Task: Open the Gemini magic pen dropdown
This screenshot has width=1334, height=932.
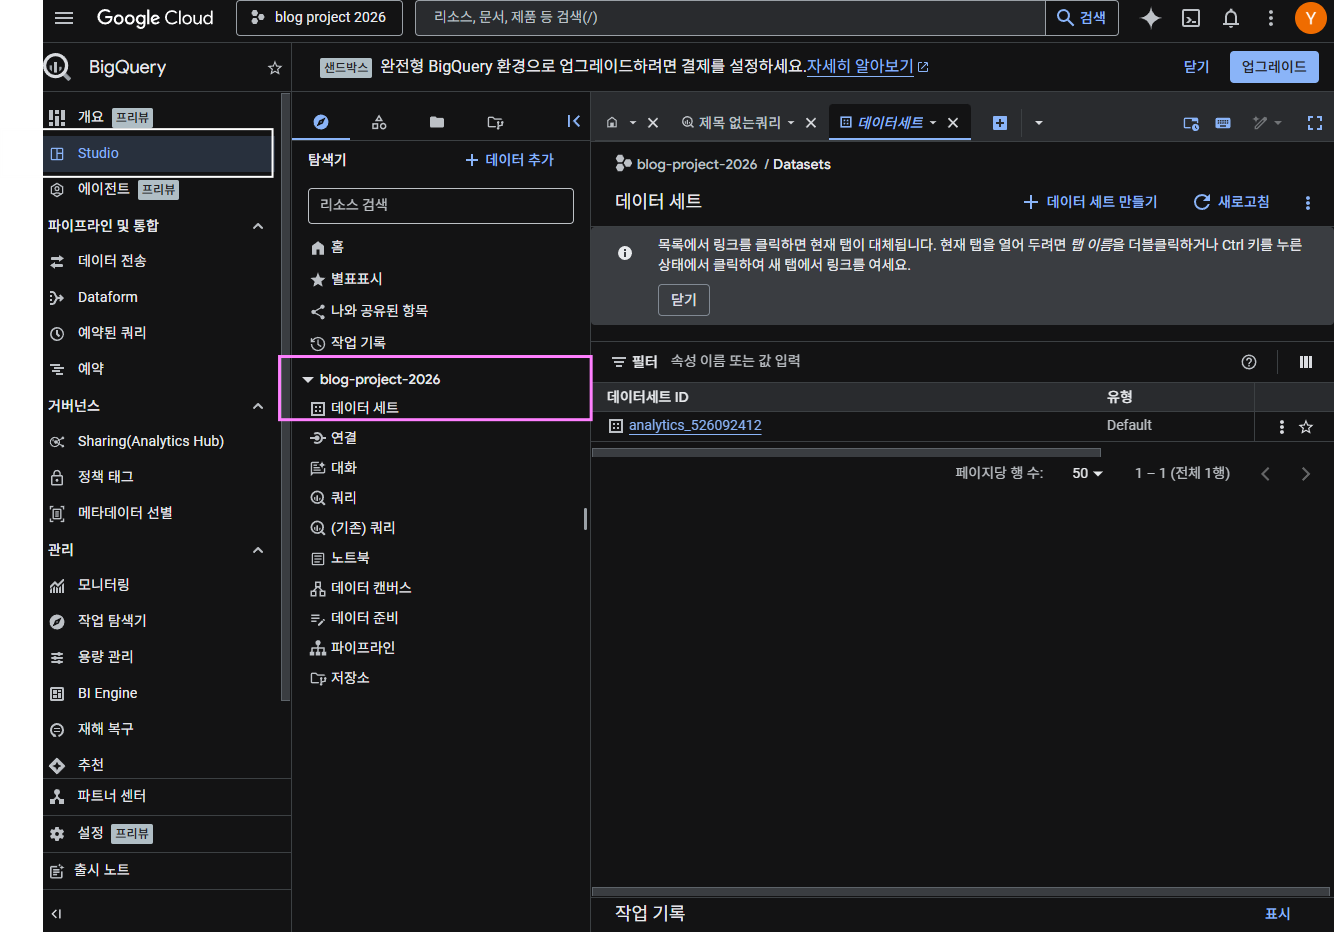Action: (x=1267, y=123)
